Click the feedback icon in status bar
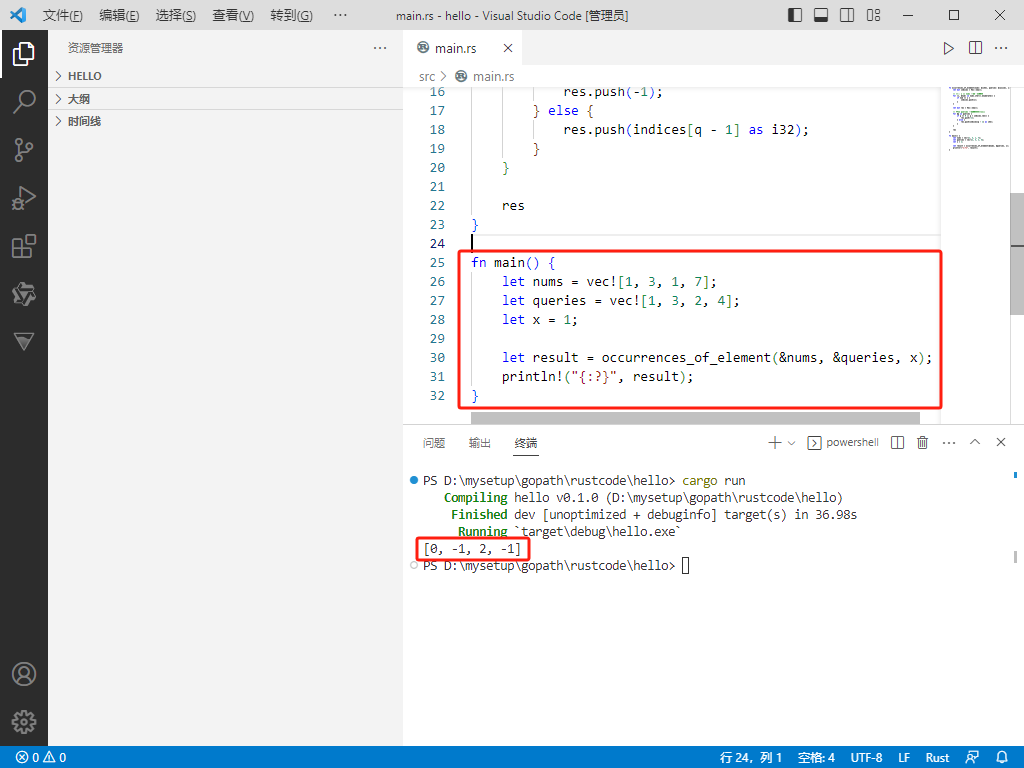 click(x=972, y=758)
